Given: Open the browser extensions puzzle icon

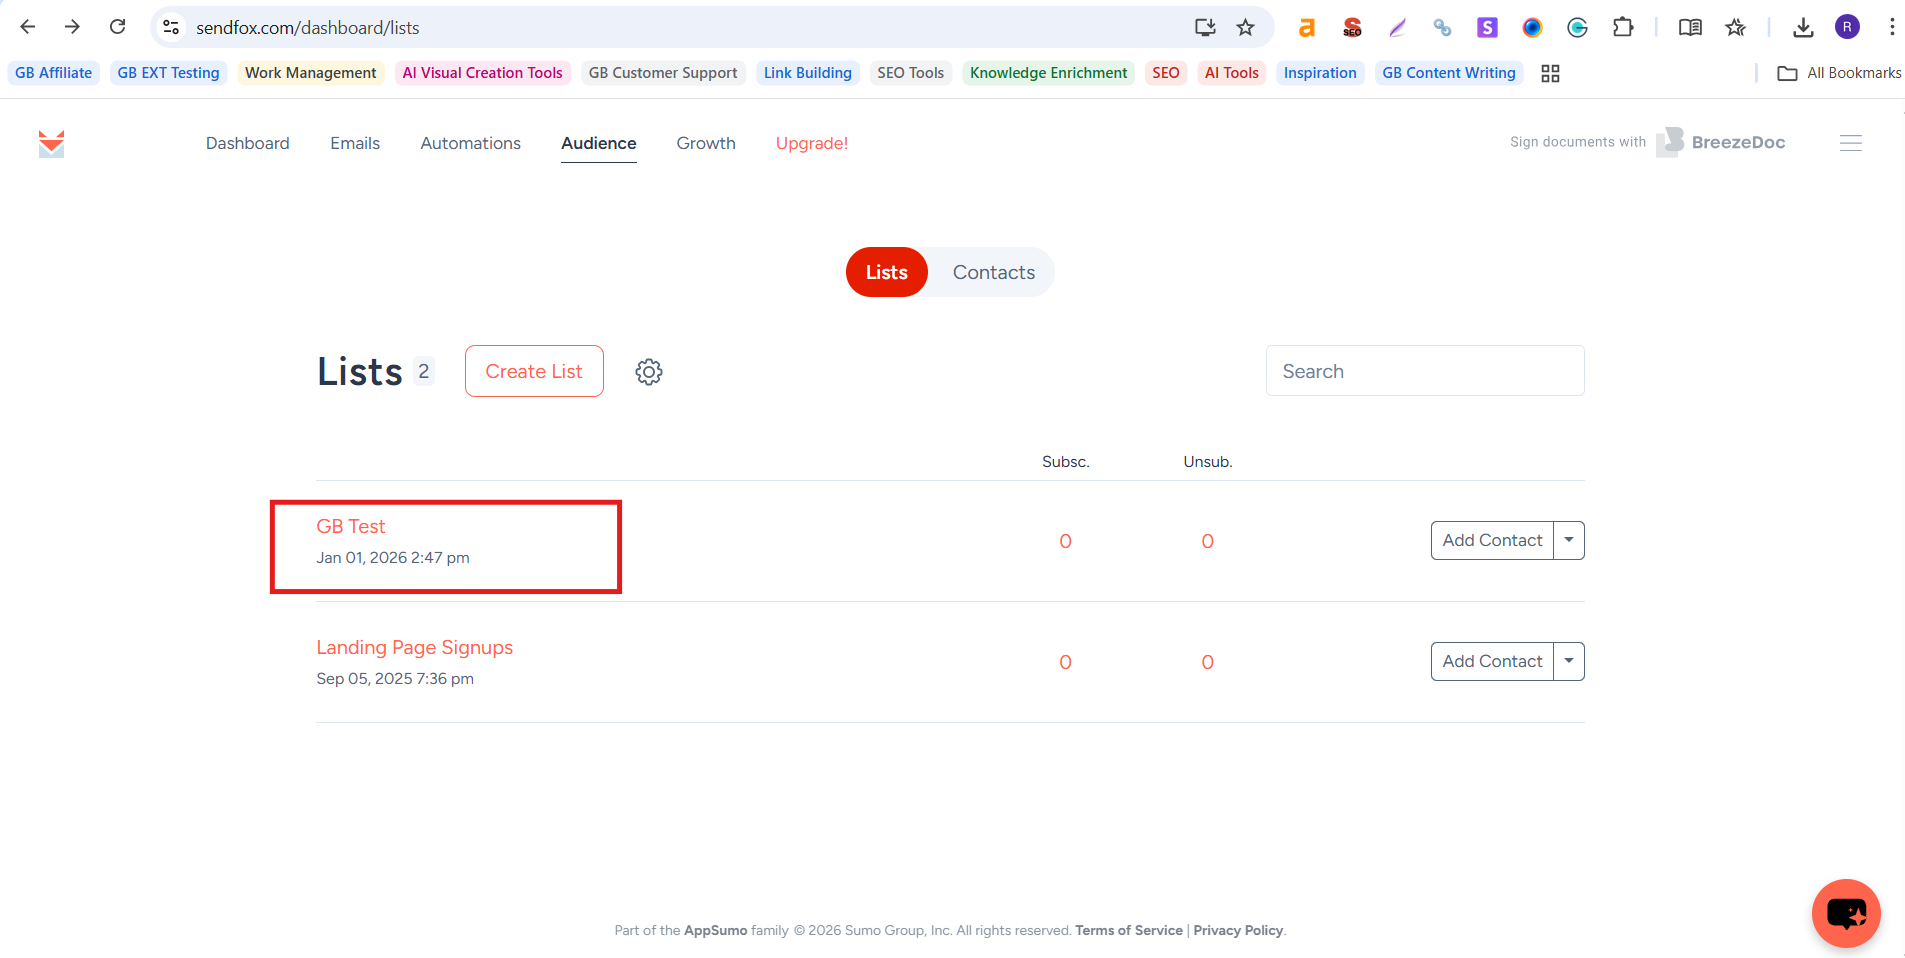Looking at the screenshot, I should [x=1623, y=28].
